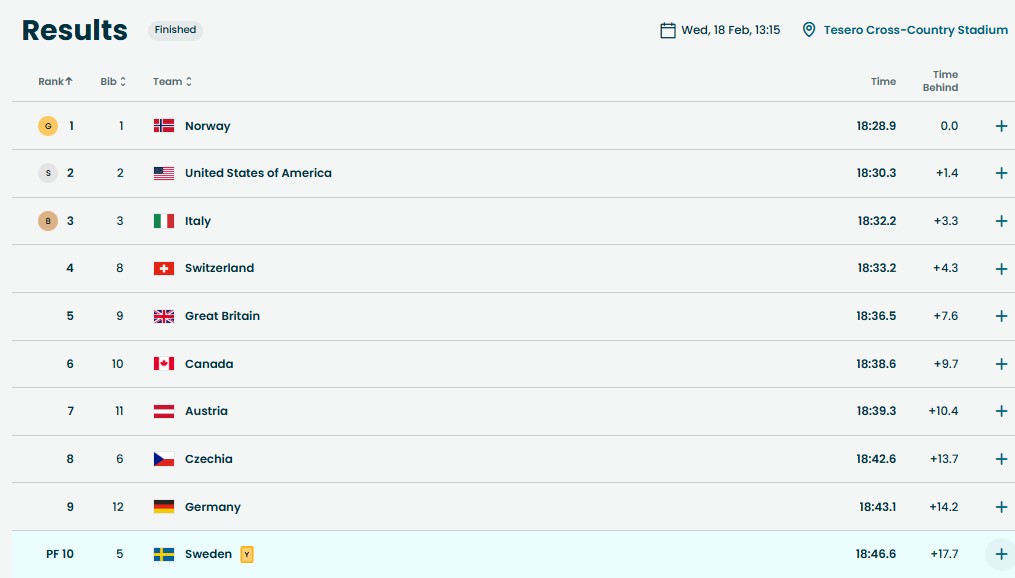Click the United States of America team name
This screenshot has height=578, width=1015.
(258, 173)
